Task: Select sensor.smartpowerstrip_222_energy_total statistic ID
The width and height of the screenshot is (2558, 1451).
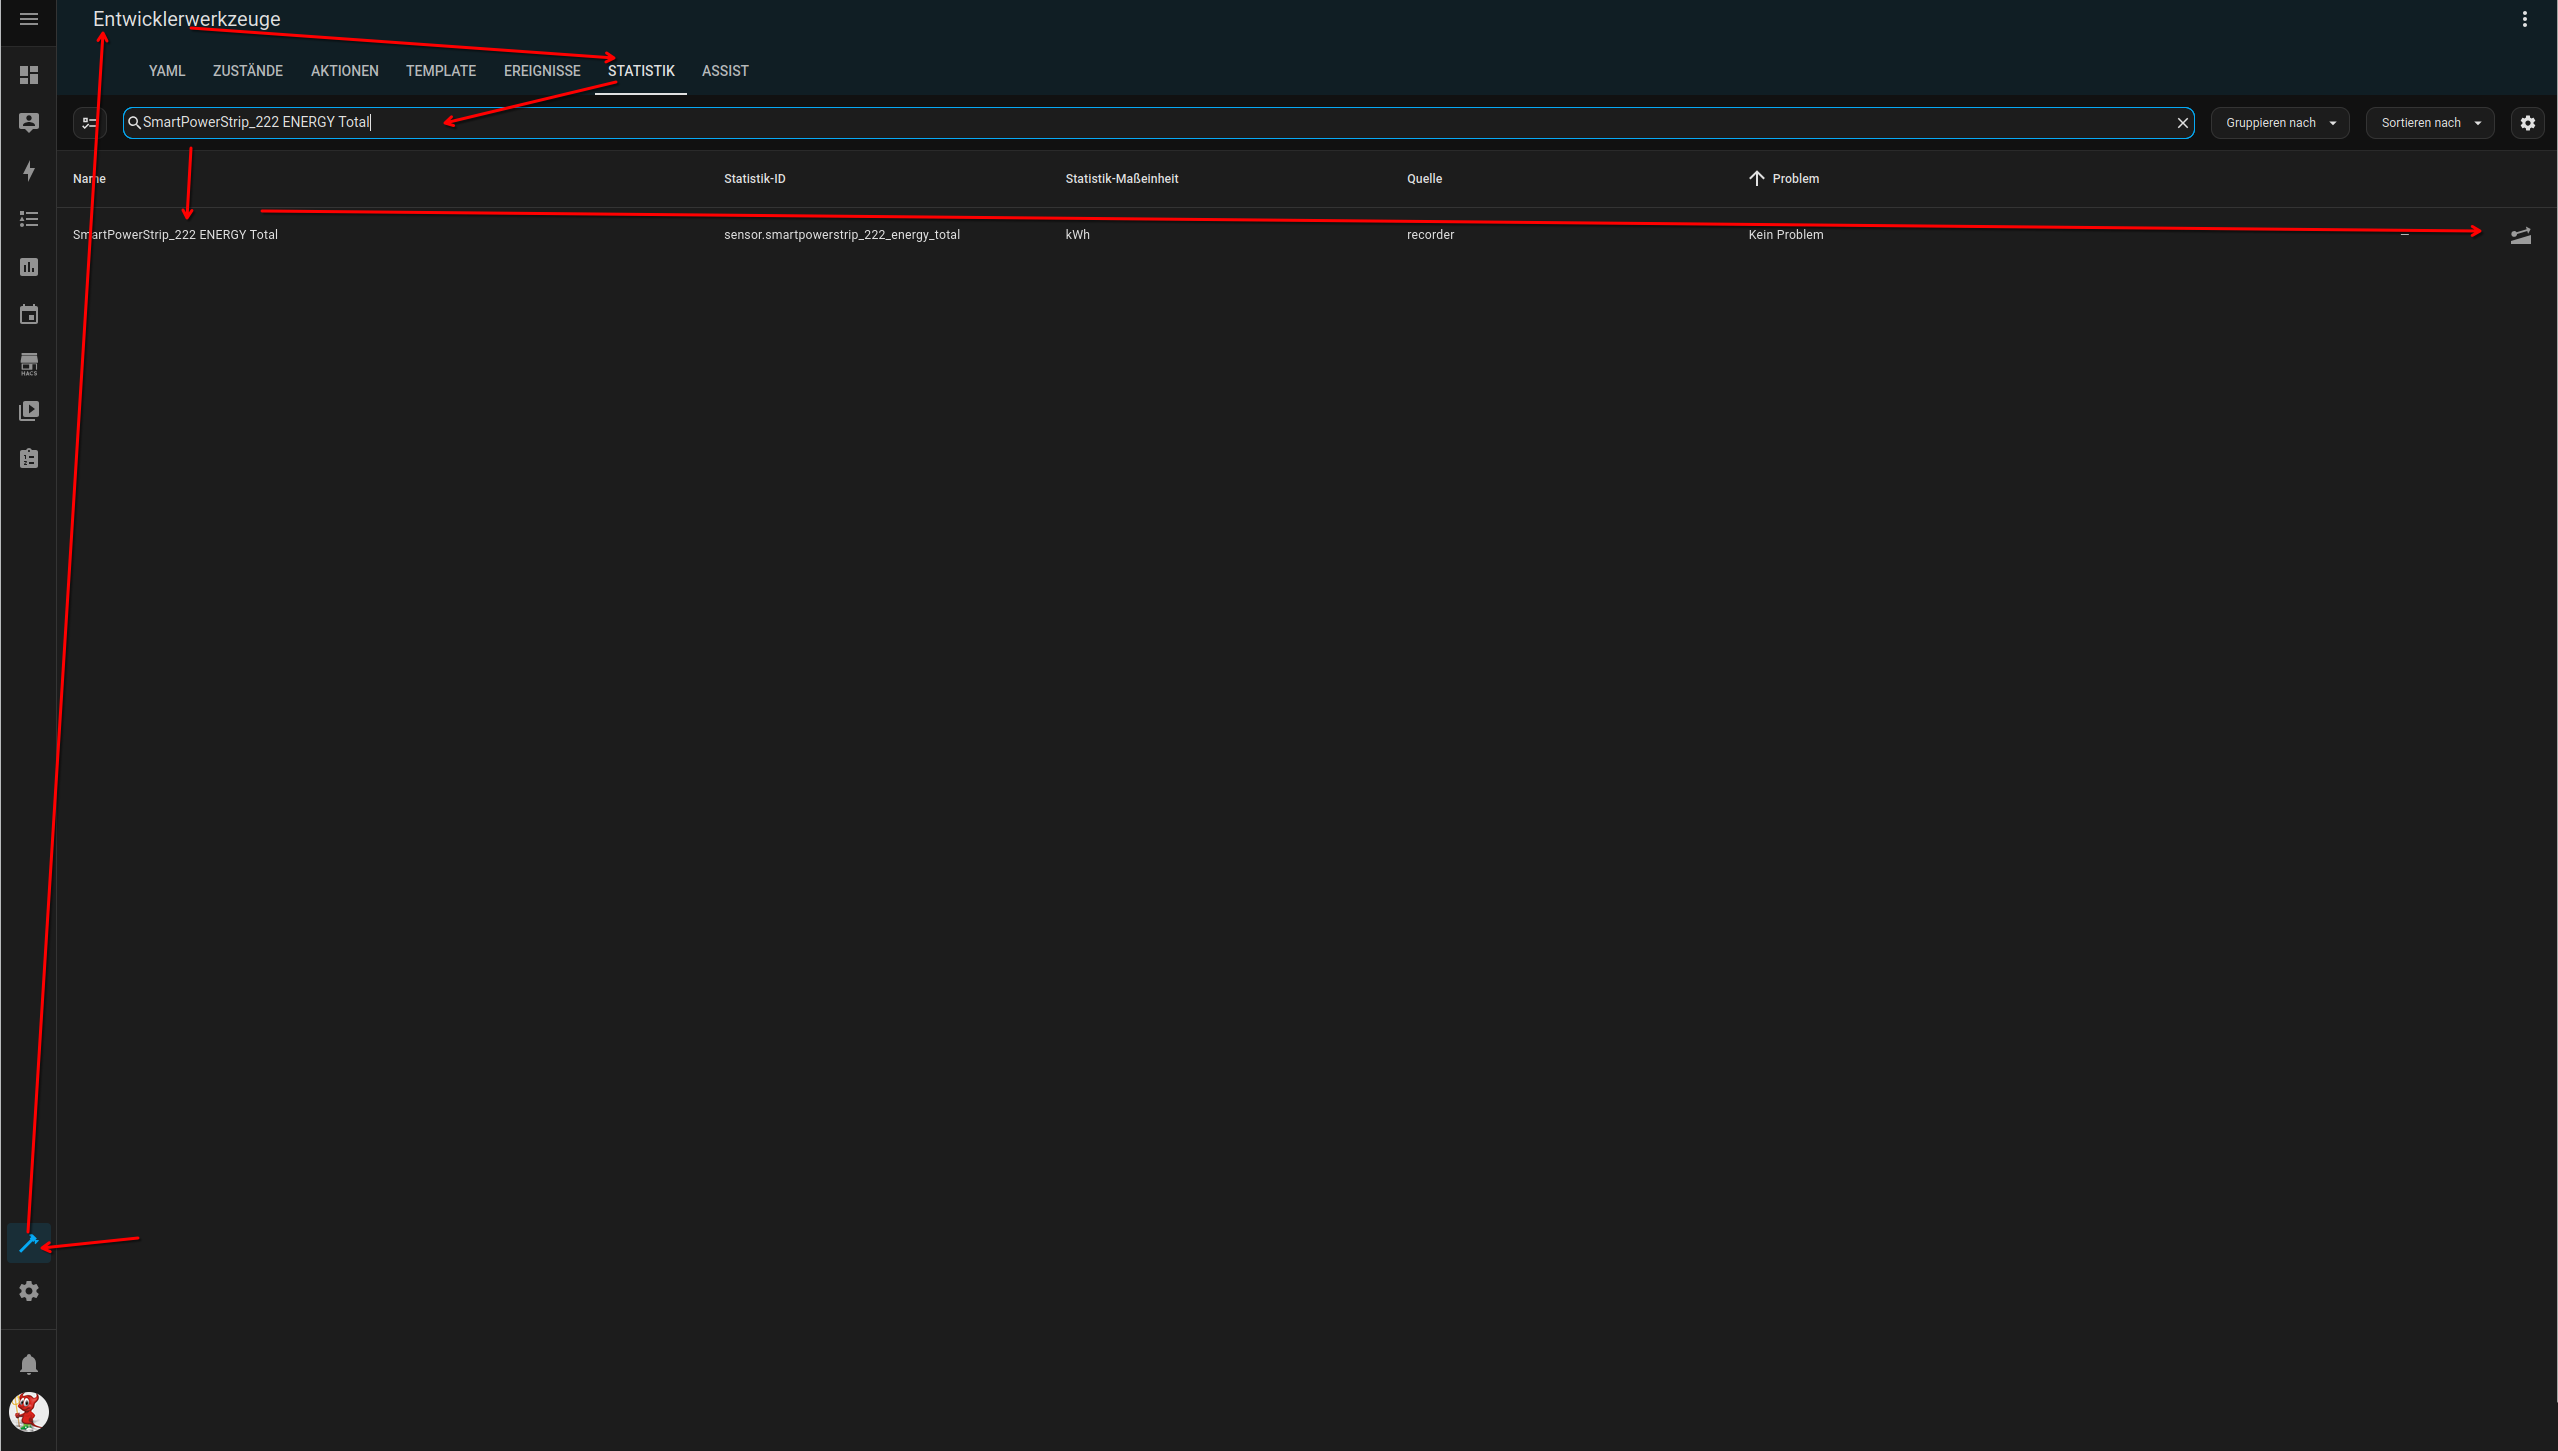Action: click(x=842, y=235)
